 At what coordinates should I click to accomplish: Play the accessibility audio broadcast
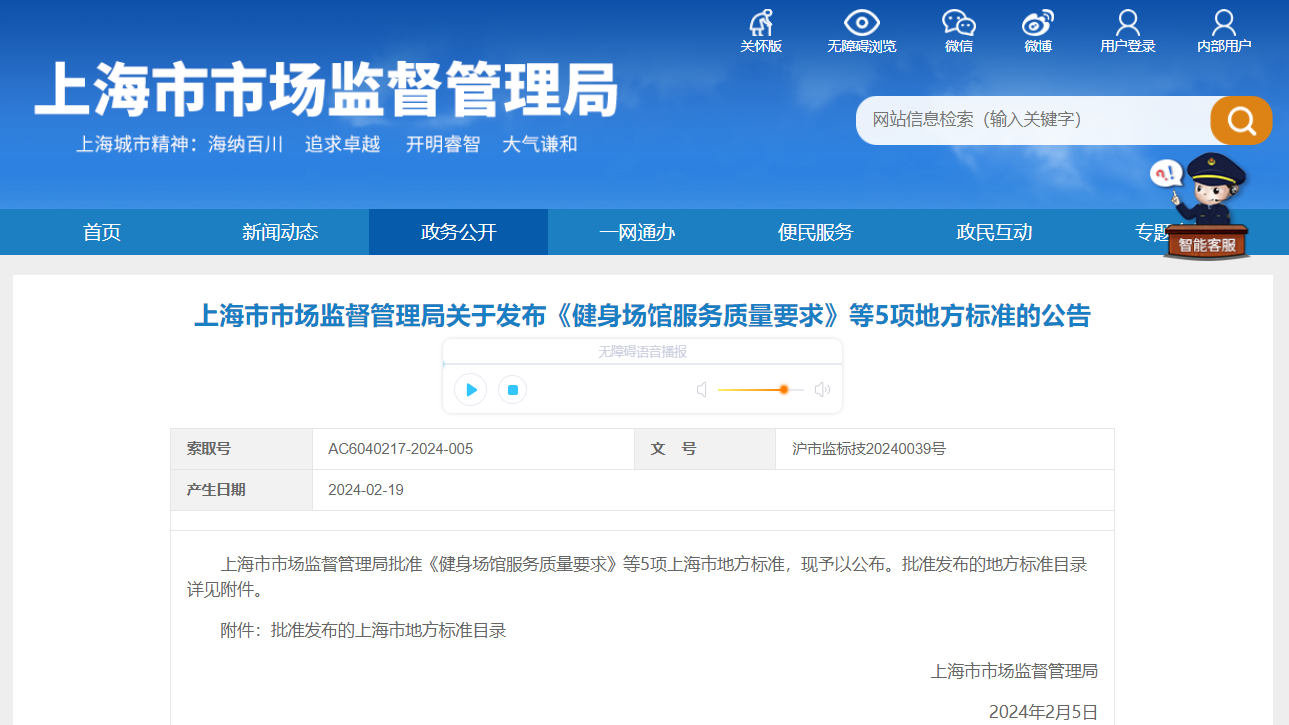tap(470, 389)
